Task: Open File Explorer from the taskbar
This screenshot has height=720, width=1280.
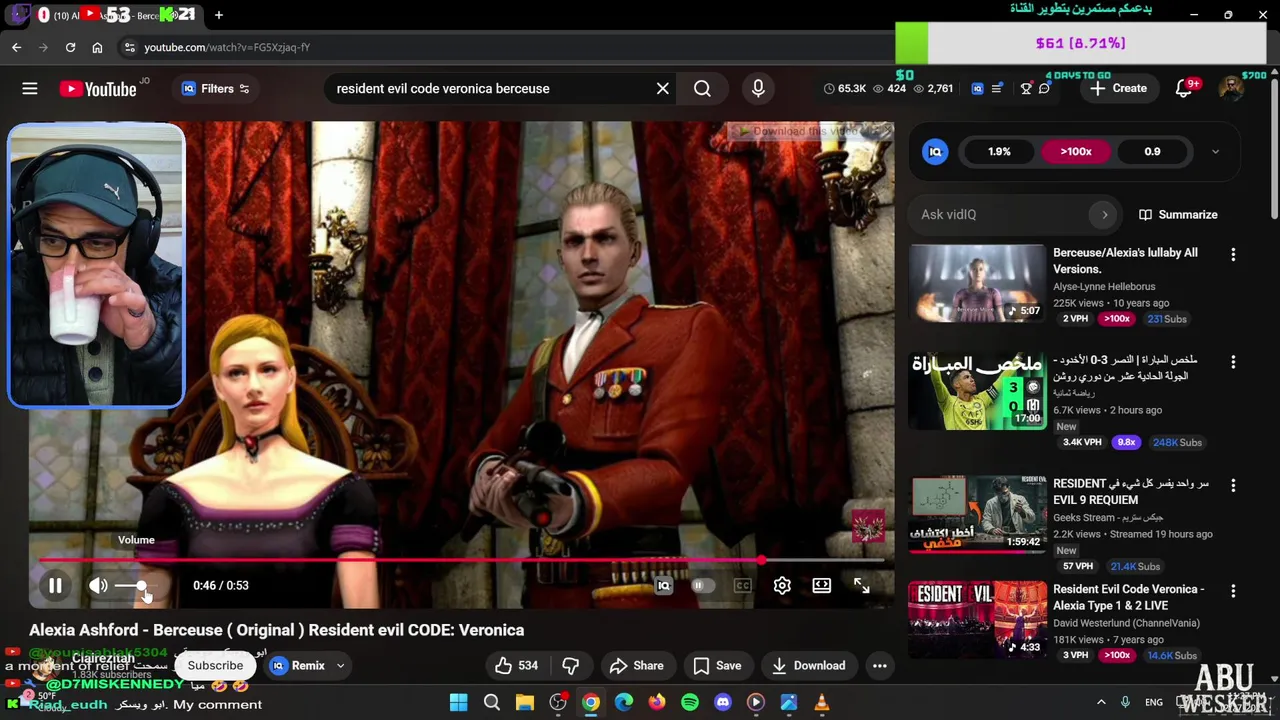Action: [x=524, y=703]
